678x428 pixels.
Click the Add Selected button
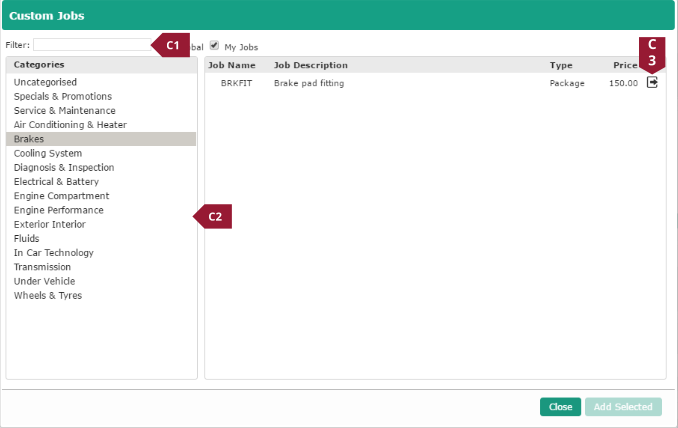pos(623,407)
